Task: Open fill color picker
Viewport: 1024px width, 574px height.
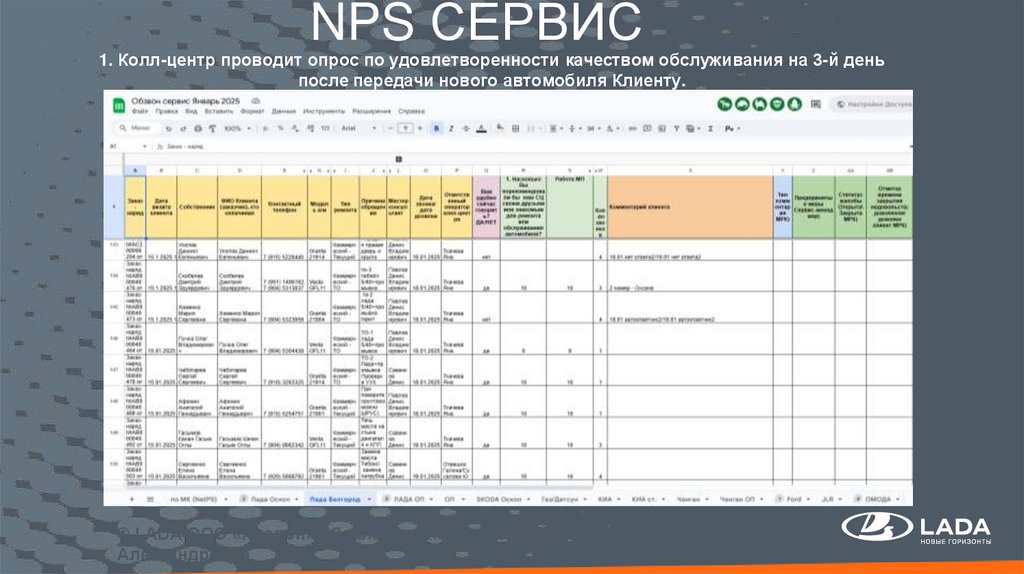Action: tap(500, 127)
